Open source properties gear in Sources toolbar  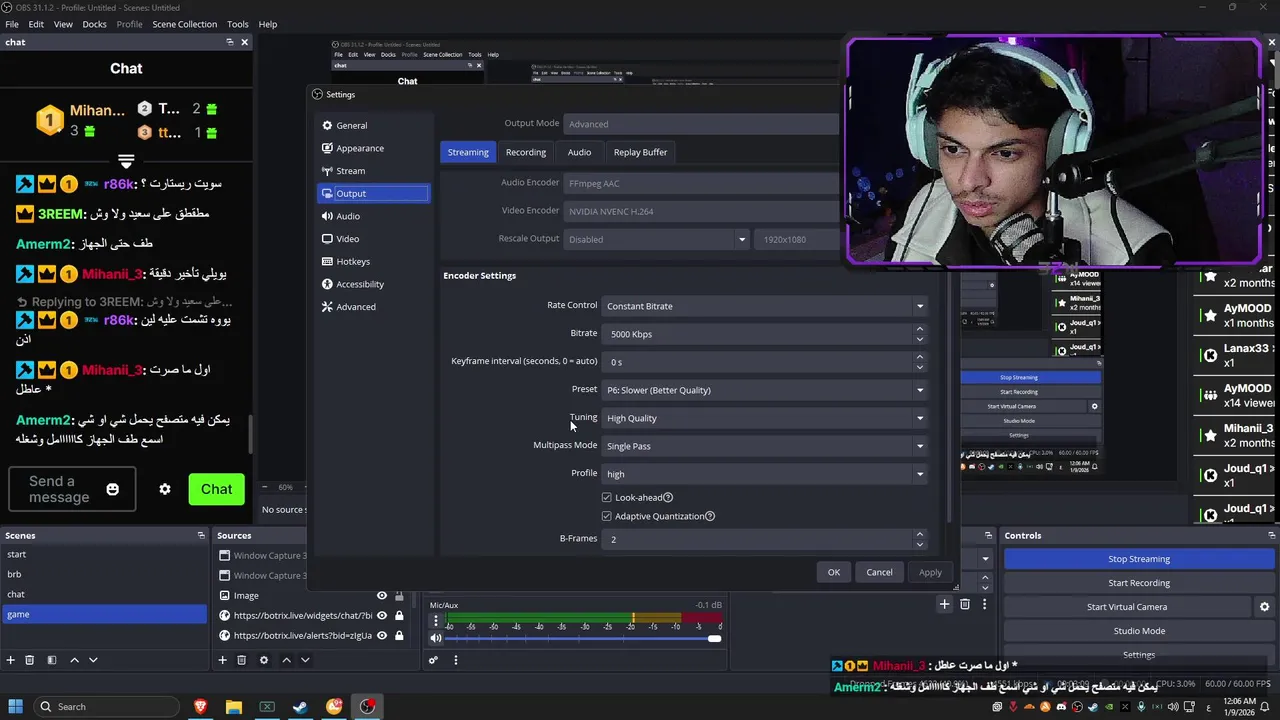point(264,660)
